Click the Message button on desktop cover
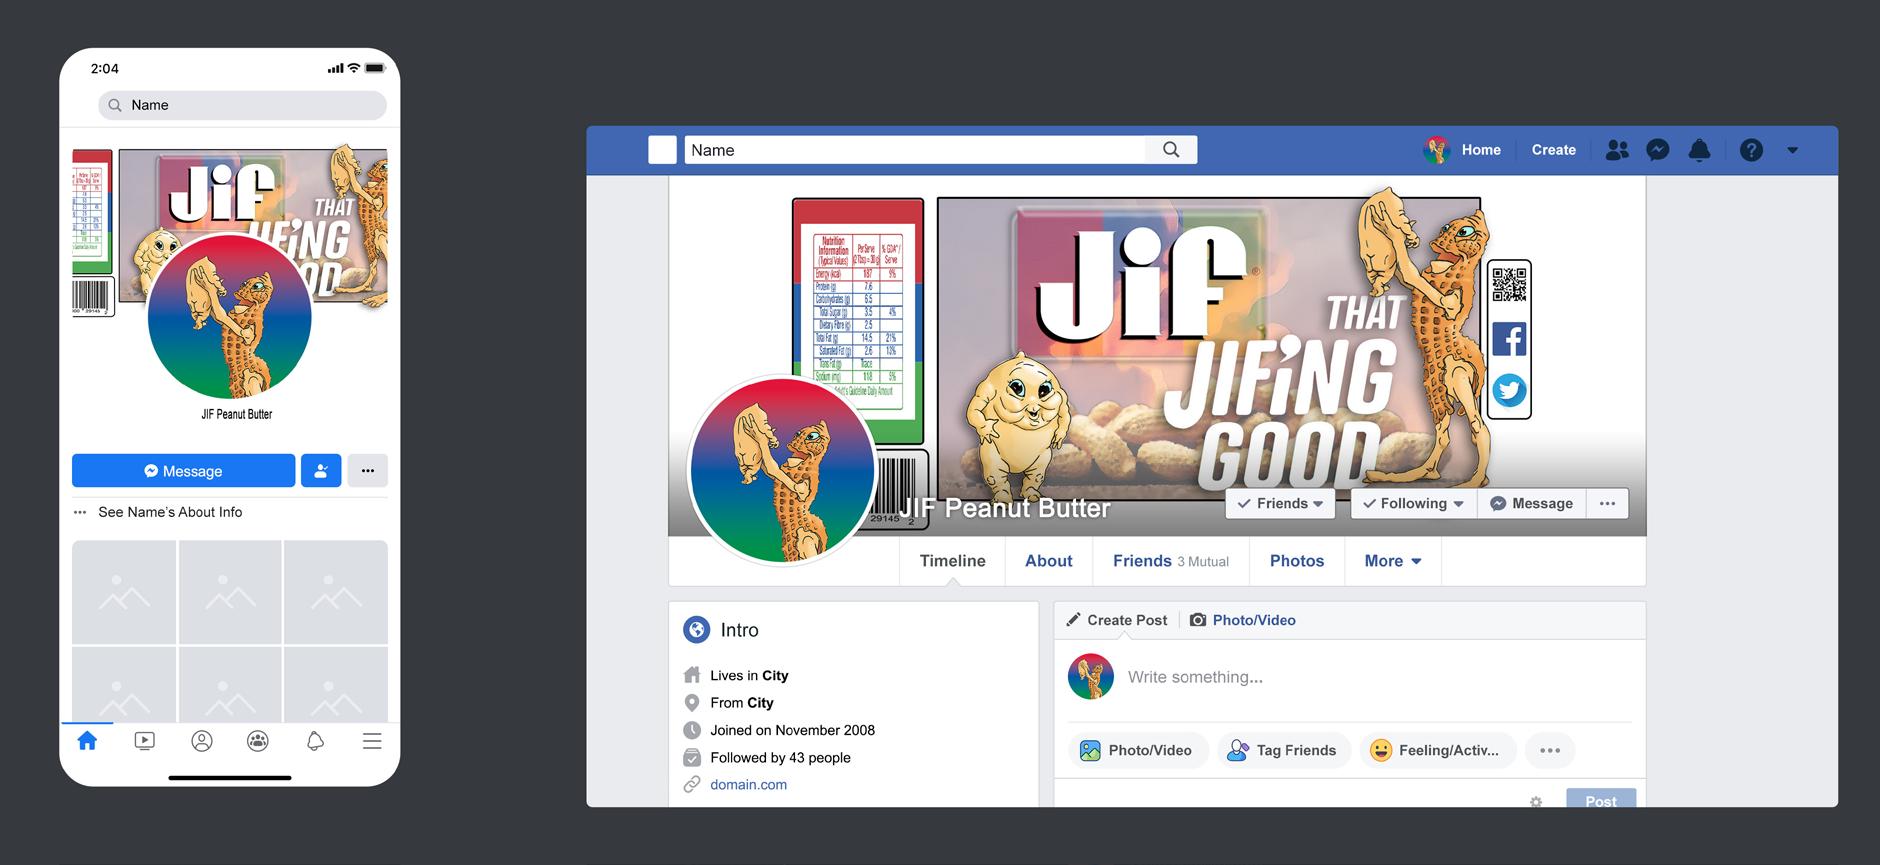 (1532, 503)
